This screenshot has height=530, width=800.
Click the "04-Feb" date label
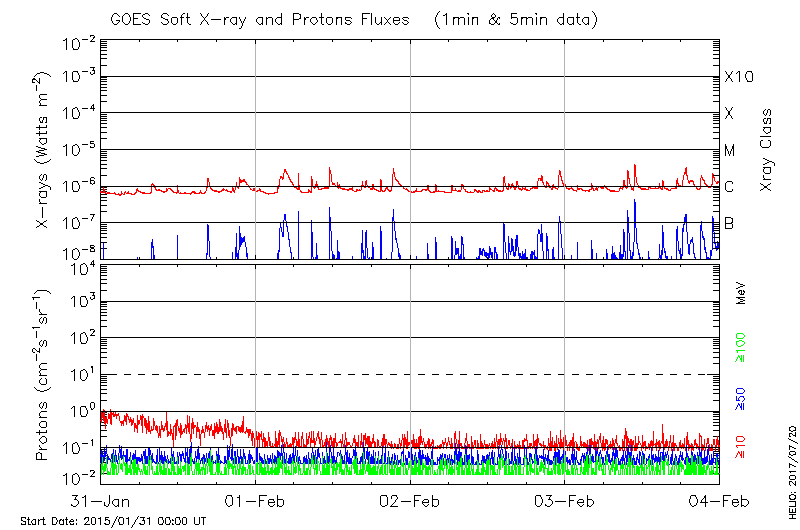coord(718,500)
